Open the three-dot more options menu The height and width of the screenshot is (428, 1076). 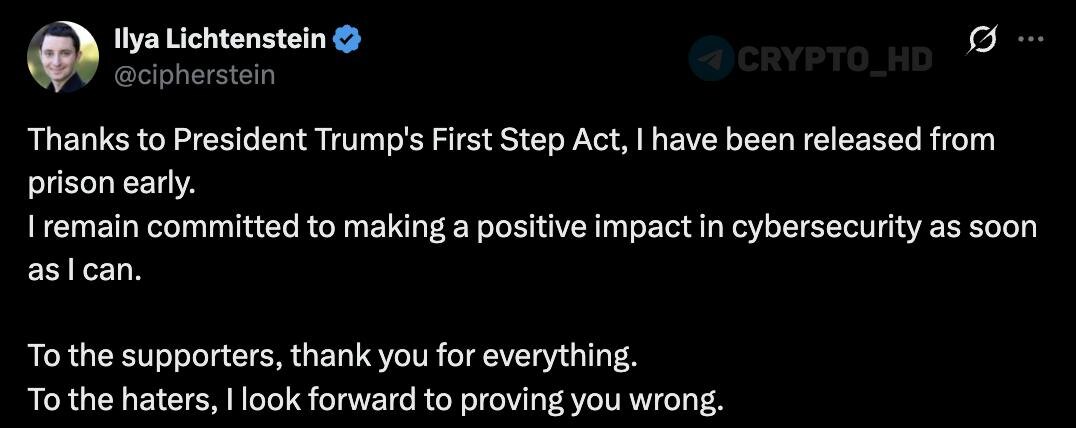click(1029, 40)
